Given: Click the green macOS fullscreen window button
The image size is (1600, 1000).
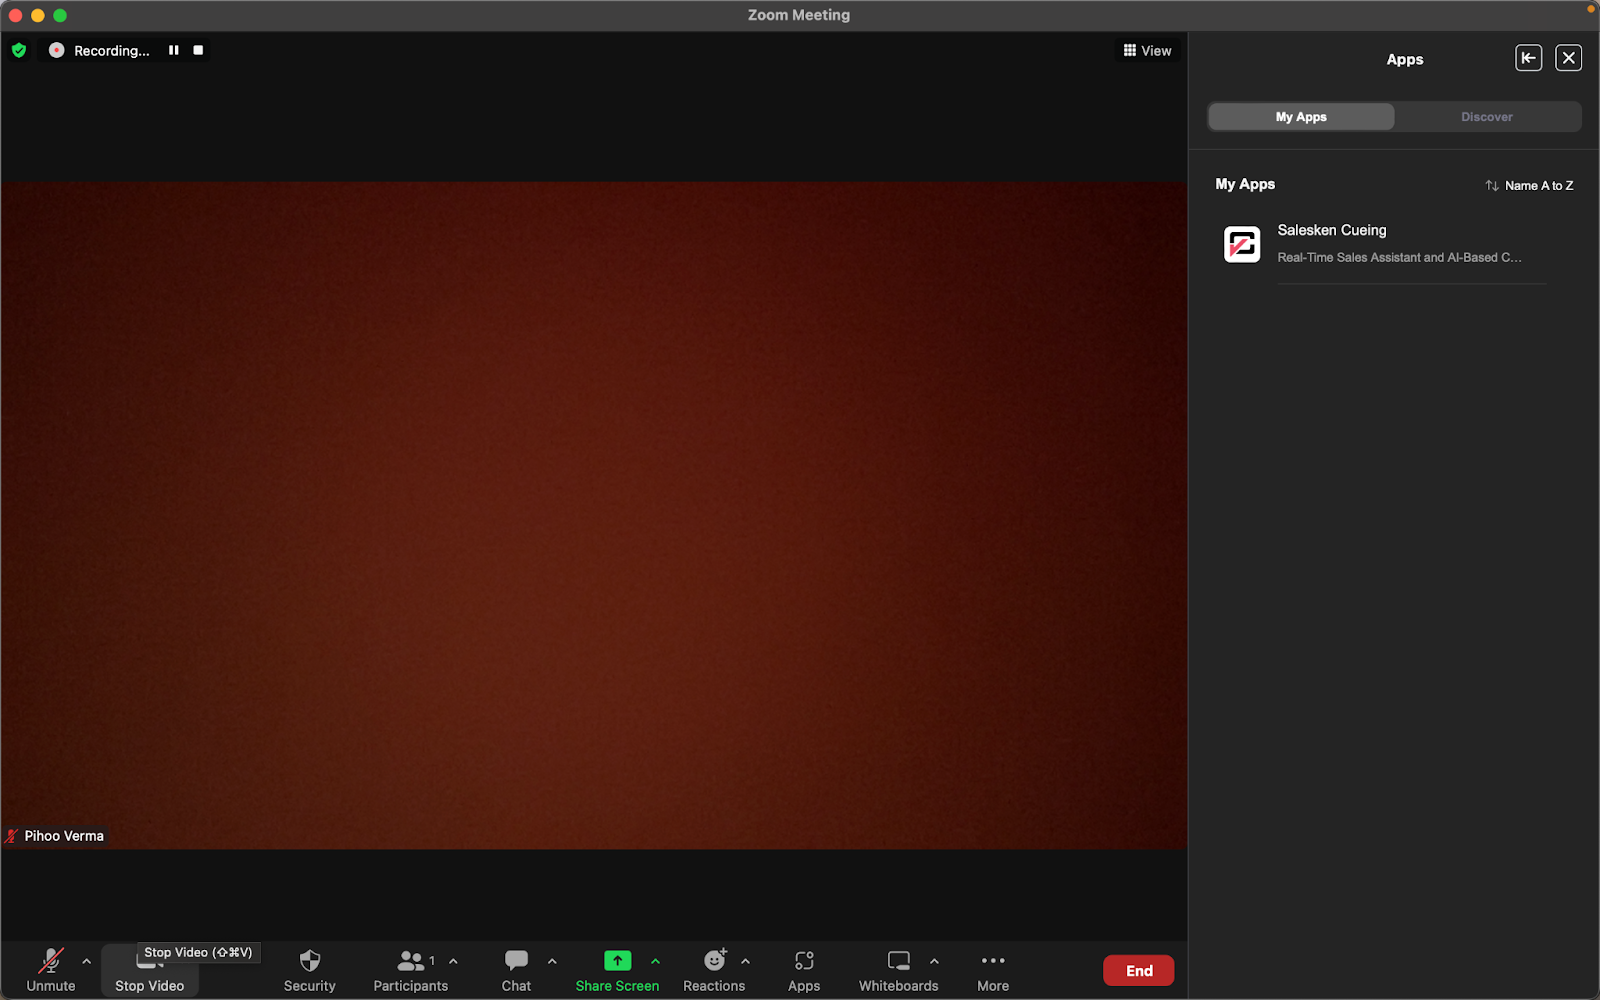Looking at the screenshot, I should [60, 15].
